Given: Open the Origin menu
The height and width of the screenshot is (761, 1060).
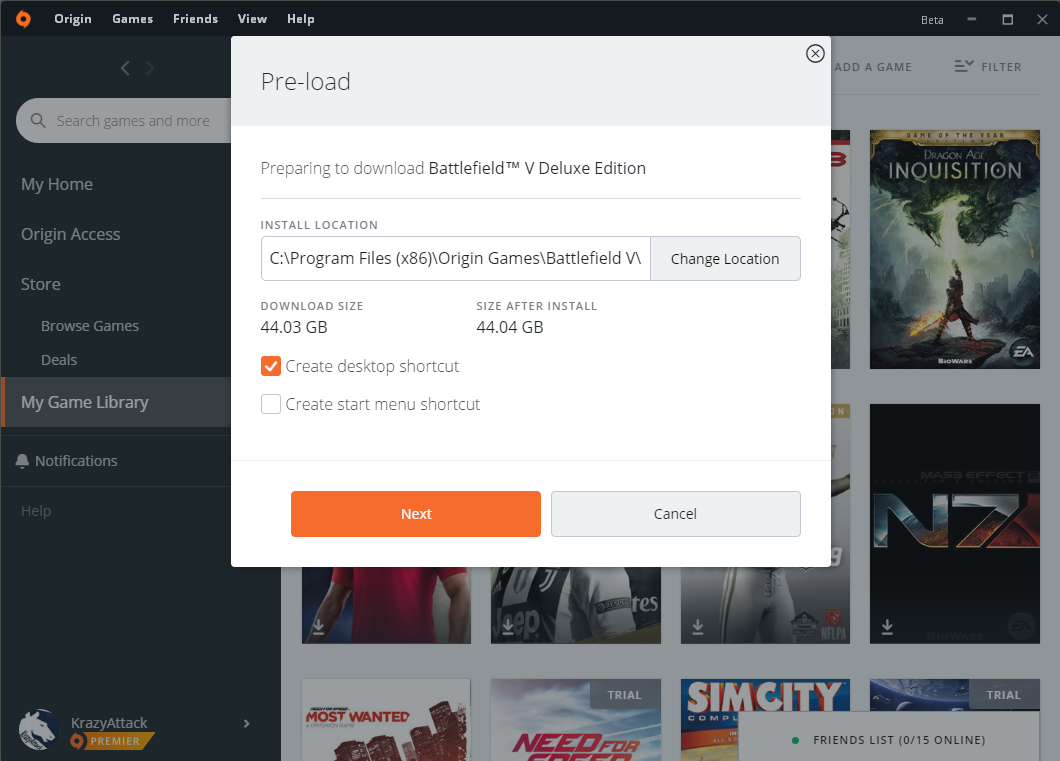Looking at the screenshot, I should coord(73,19).
